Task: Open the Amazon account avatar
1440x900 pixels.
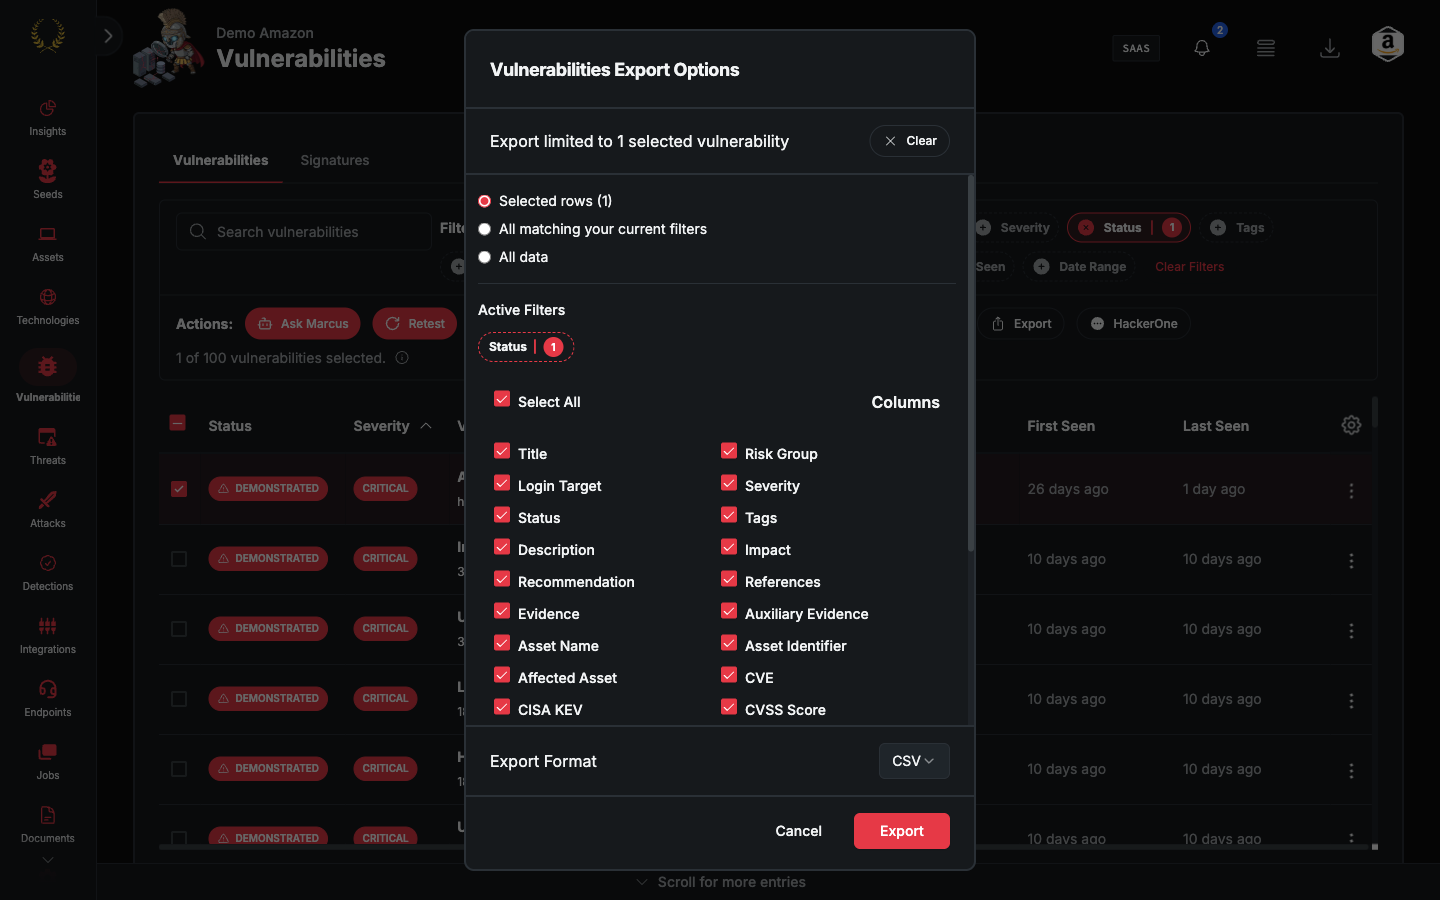Action: (x=1388, y=44)
